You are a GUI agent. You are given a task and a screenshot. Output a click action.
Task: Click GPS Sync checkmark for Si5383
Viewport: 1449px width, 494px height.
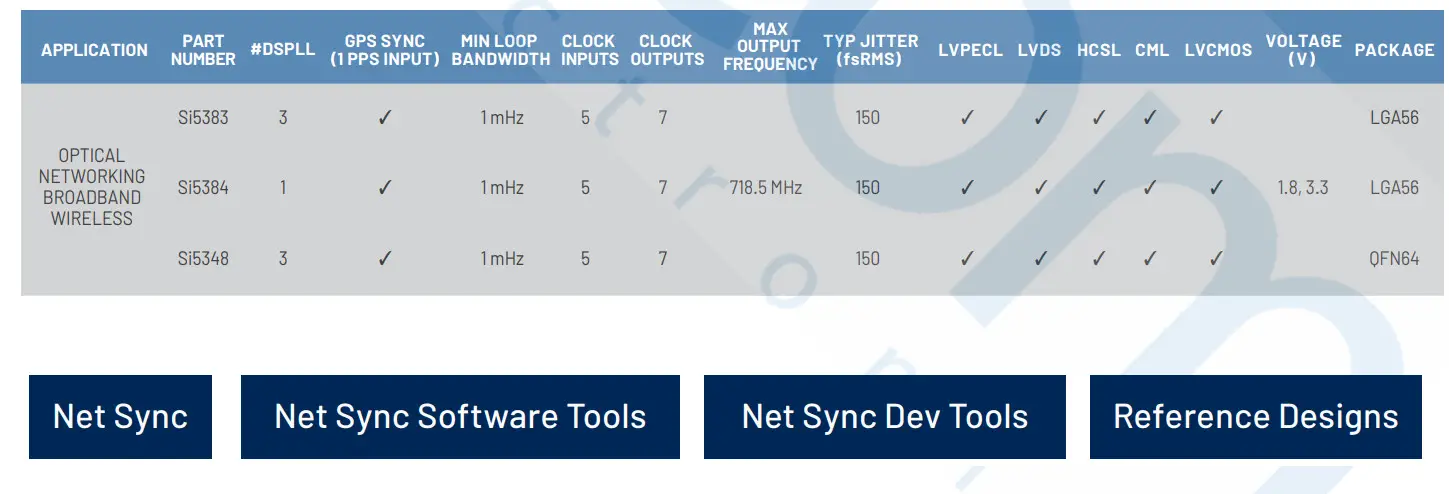pos(385,117)
